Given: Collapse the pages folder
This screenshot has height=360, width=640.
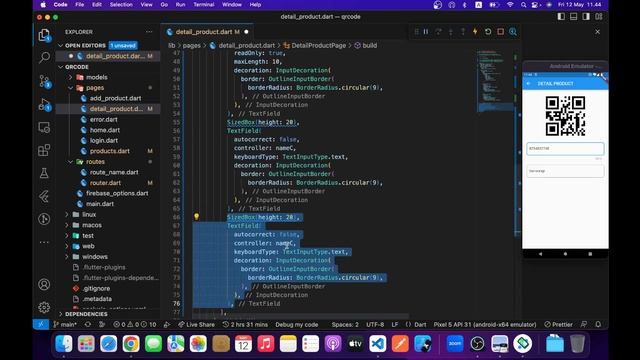Looking at the screenshot, I should [95, 88].
